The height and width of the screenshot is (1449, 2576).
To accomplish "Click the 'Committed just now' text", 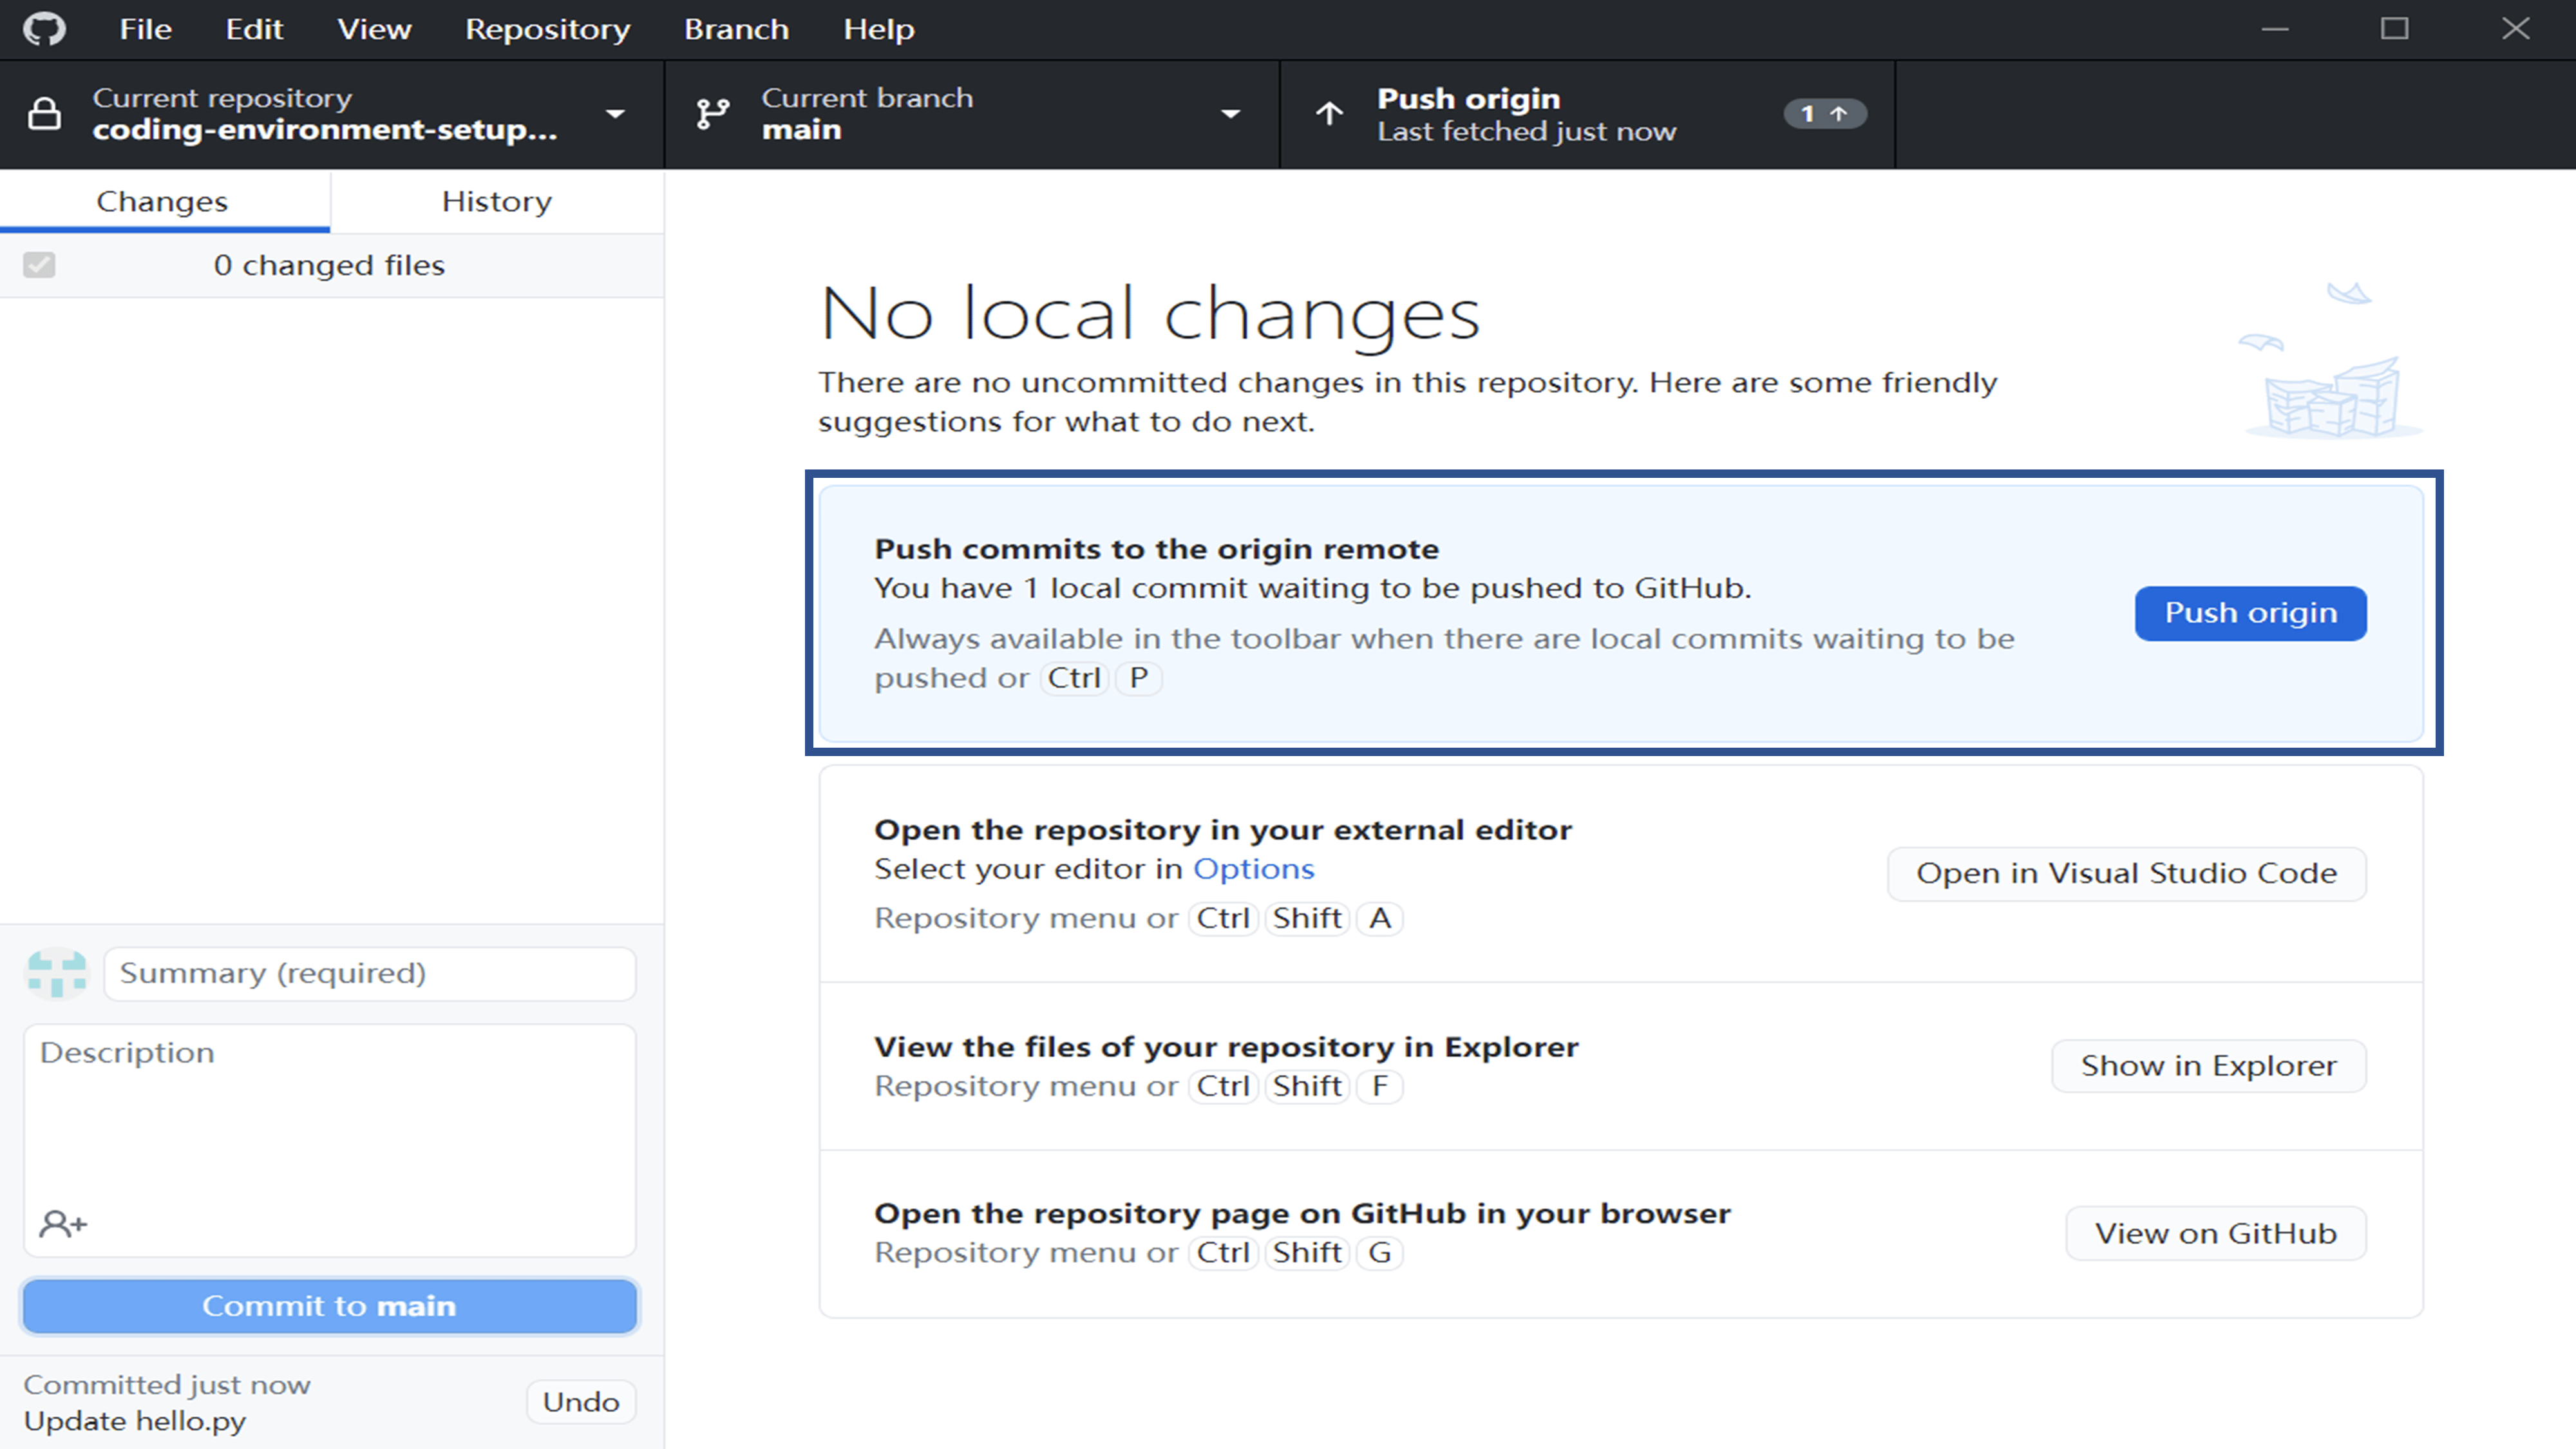I will [x=167, y=1385].
